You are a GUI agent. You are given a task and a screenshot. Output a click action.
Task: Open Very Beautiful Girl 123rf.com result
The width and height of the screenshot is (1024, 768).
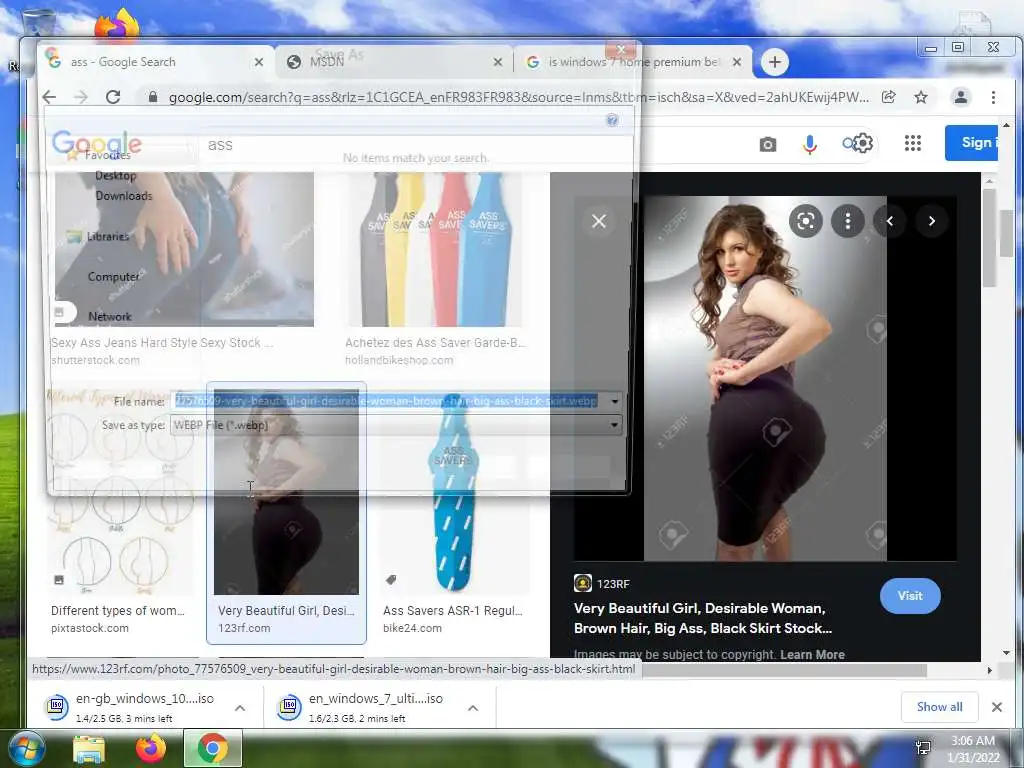point(286,513)
